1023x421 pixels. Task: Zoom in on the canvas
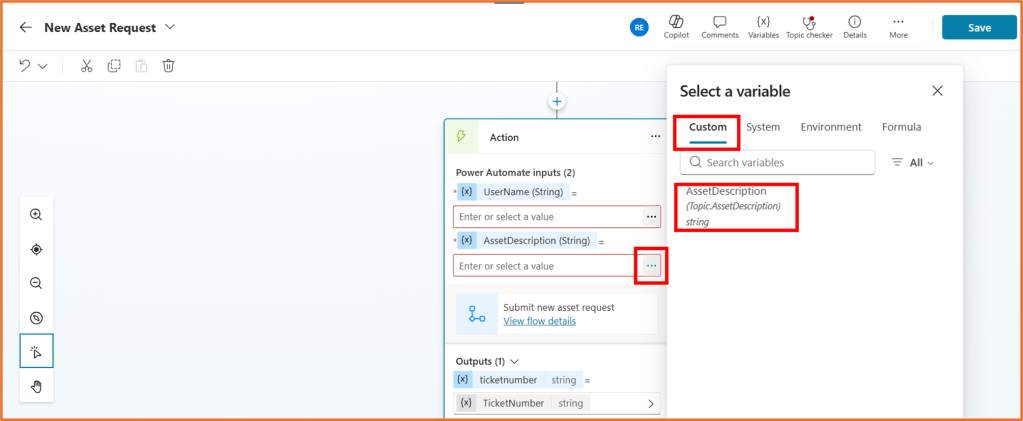point(37,215)
